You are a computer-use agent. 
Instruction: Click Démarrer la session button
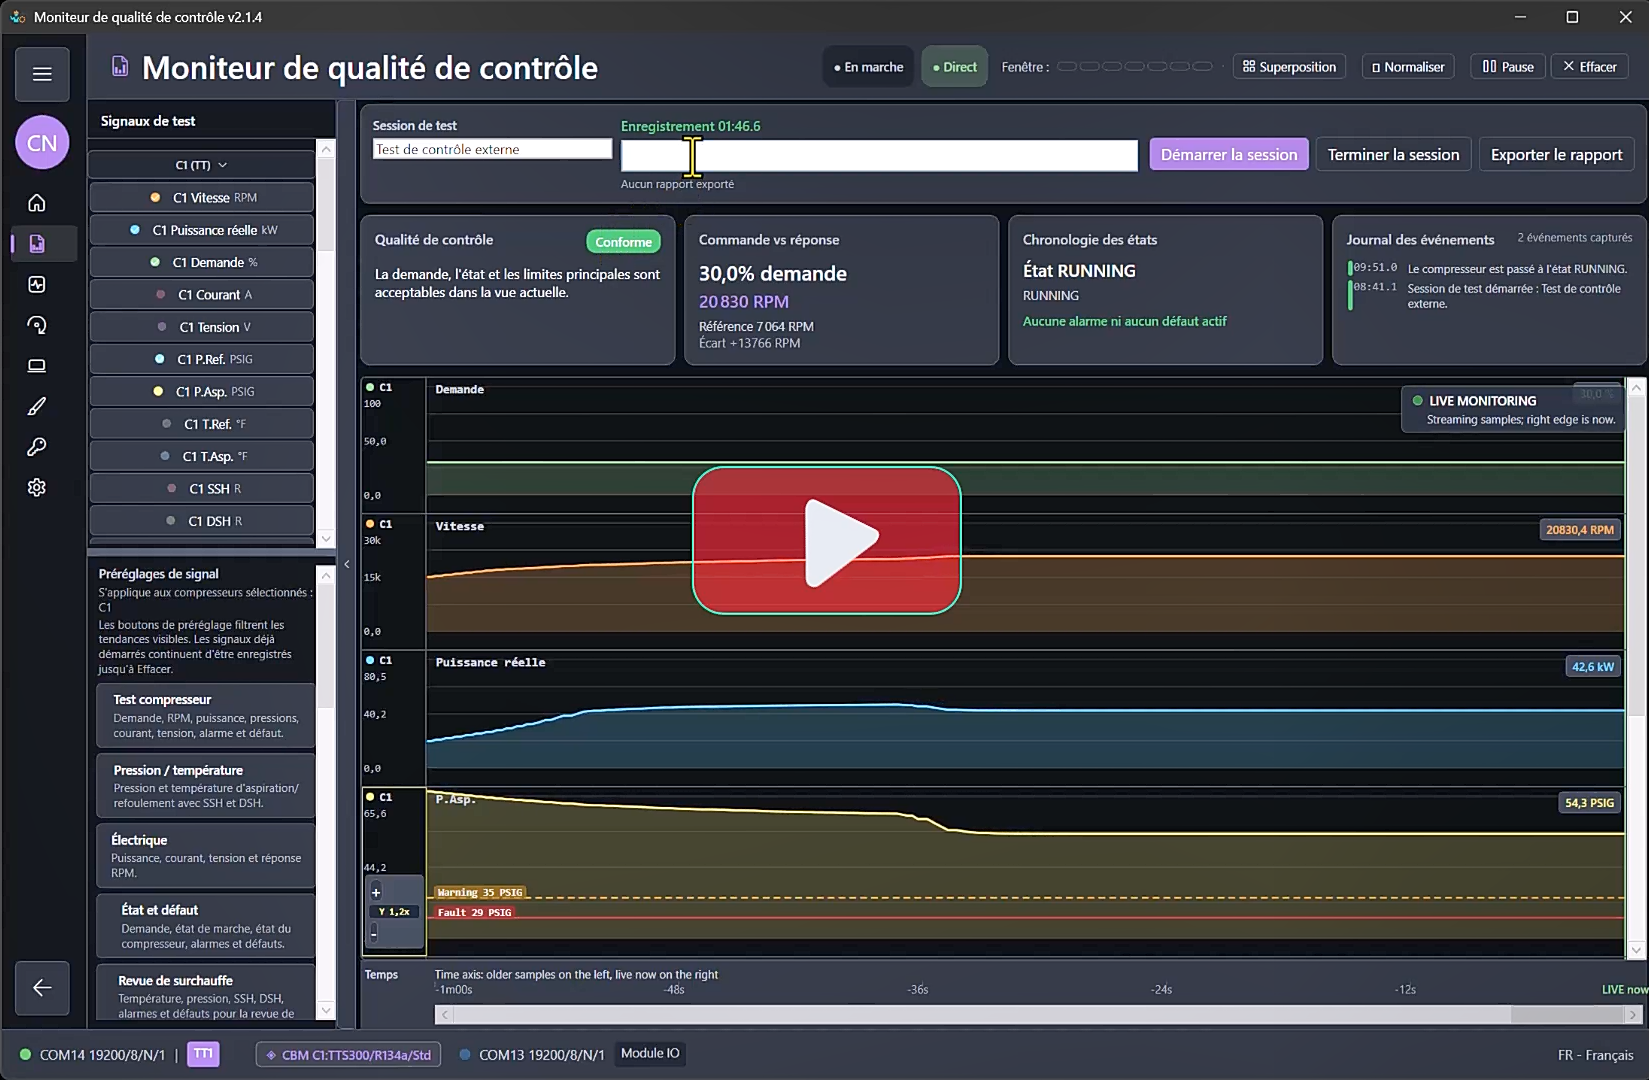pyautogui.click(x=1229, y=155)
